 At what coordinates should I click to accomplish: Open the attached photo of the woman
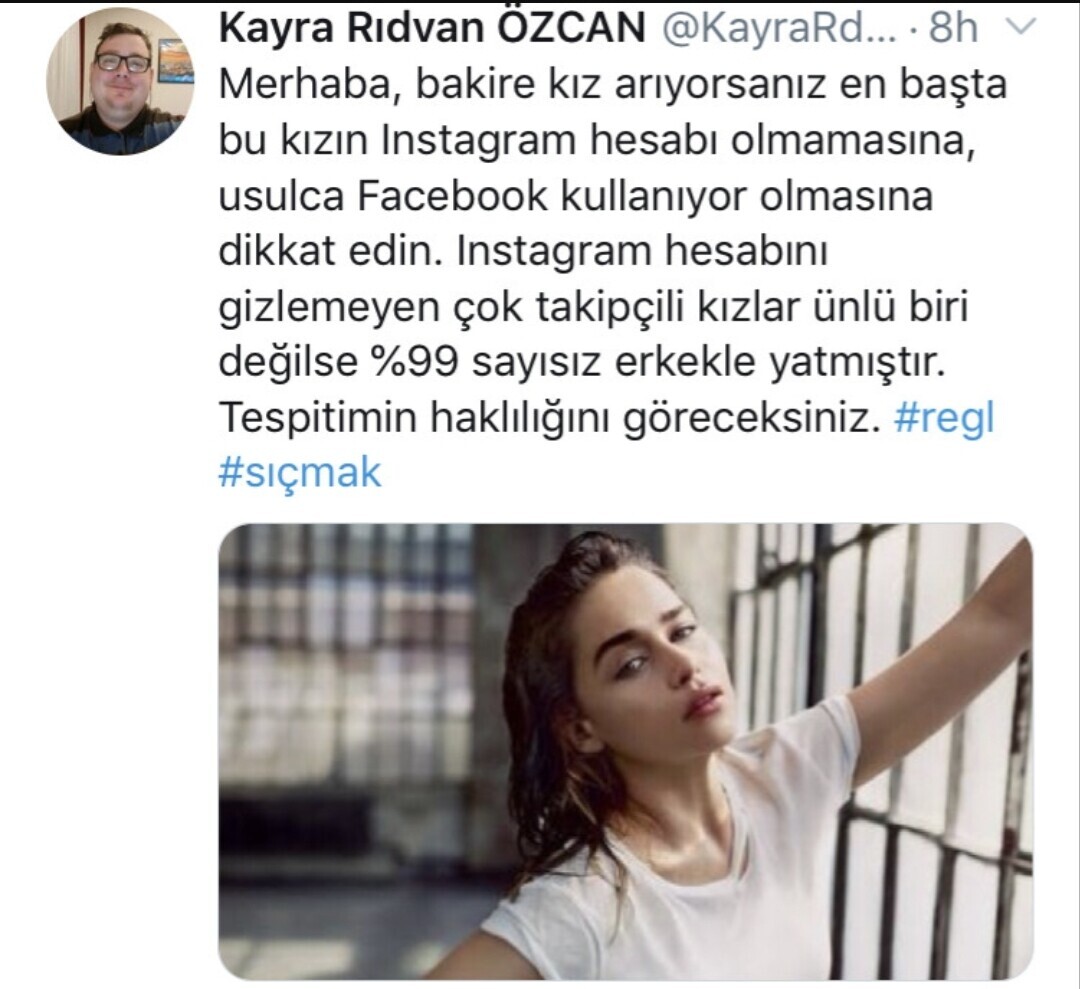(x=625, y=751)
